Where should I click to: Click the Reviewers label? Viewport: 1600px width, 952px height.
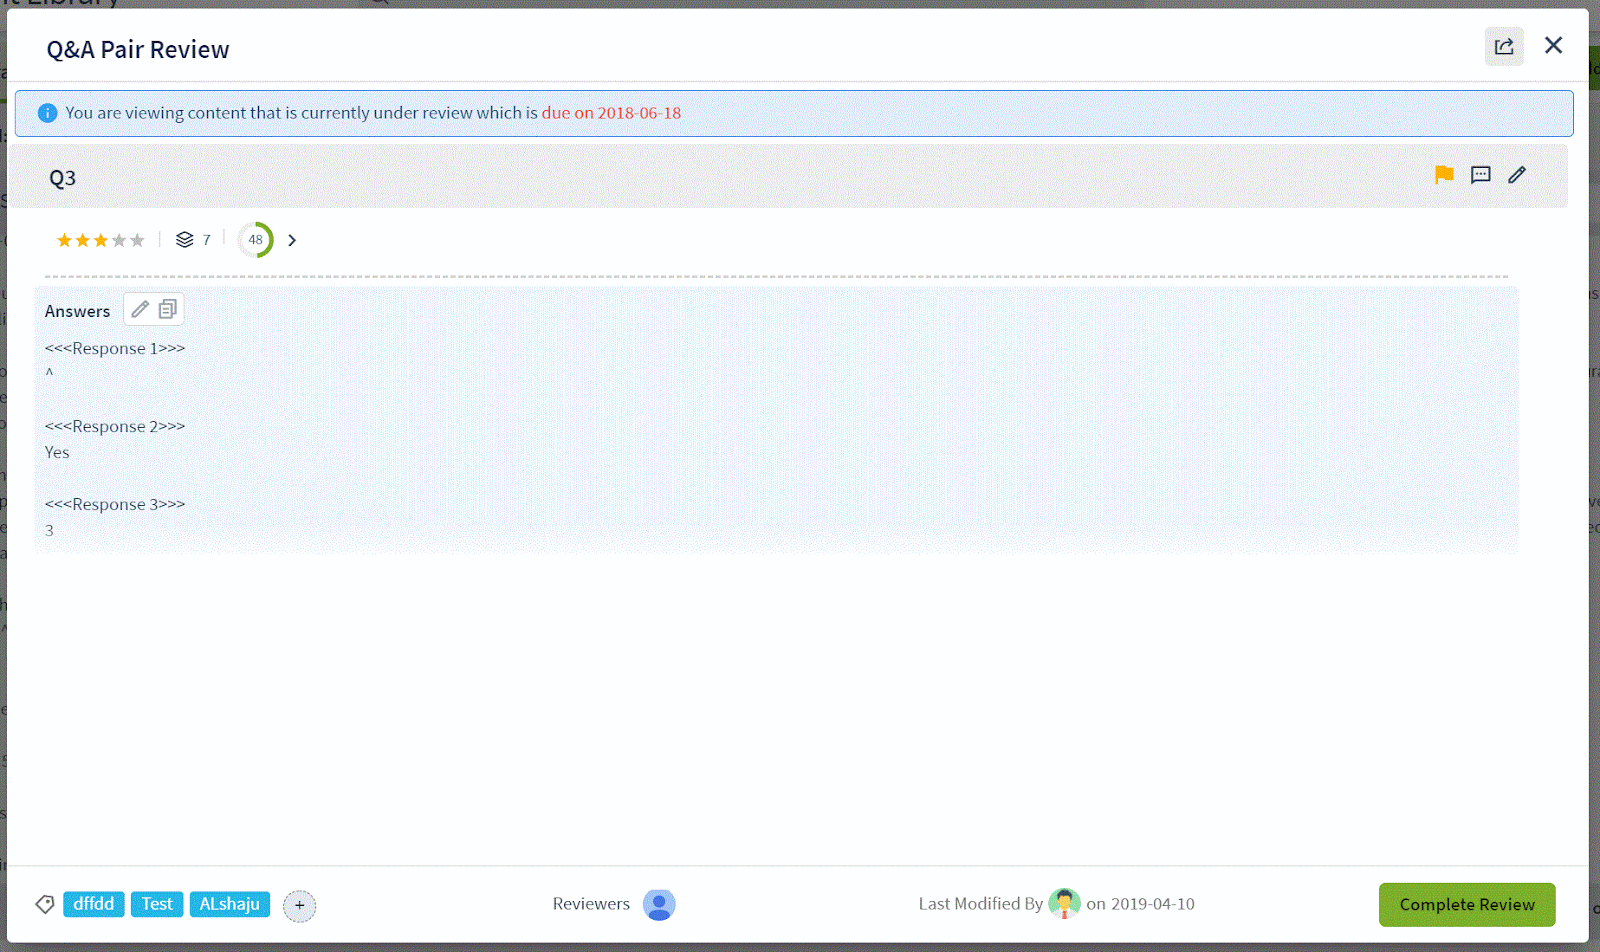tap(591, 904)
